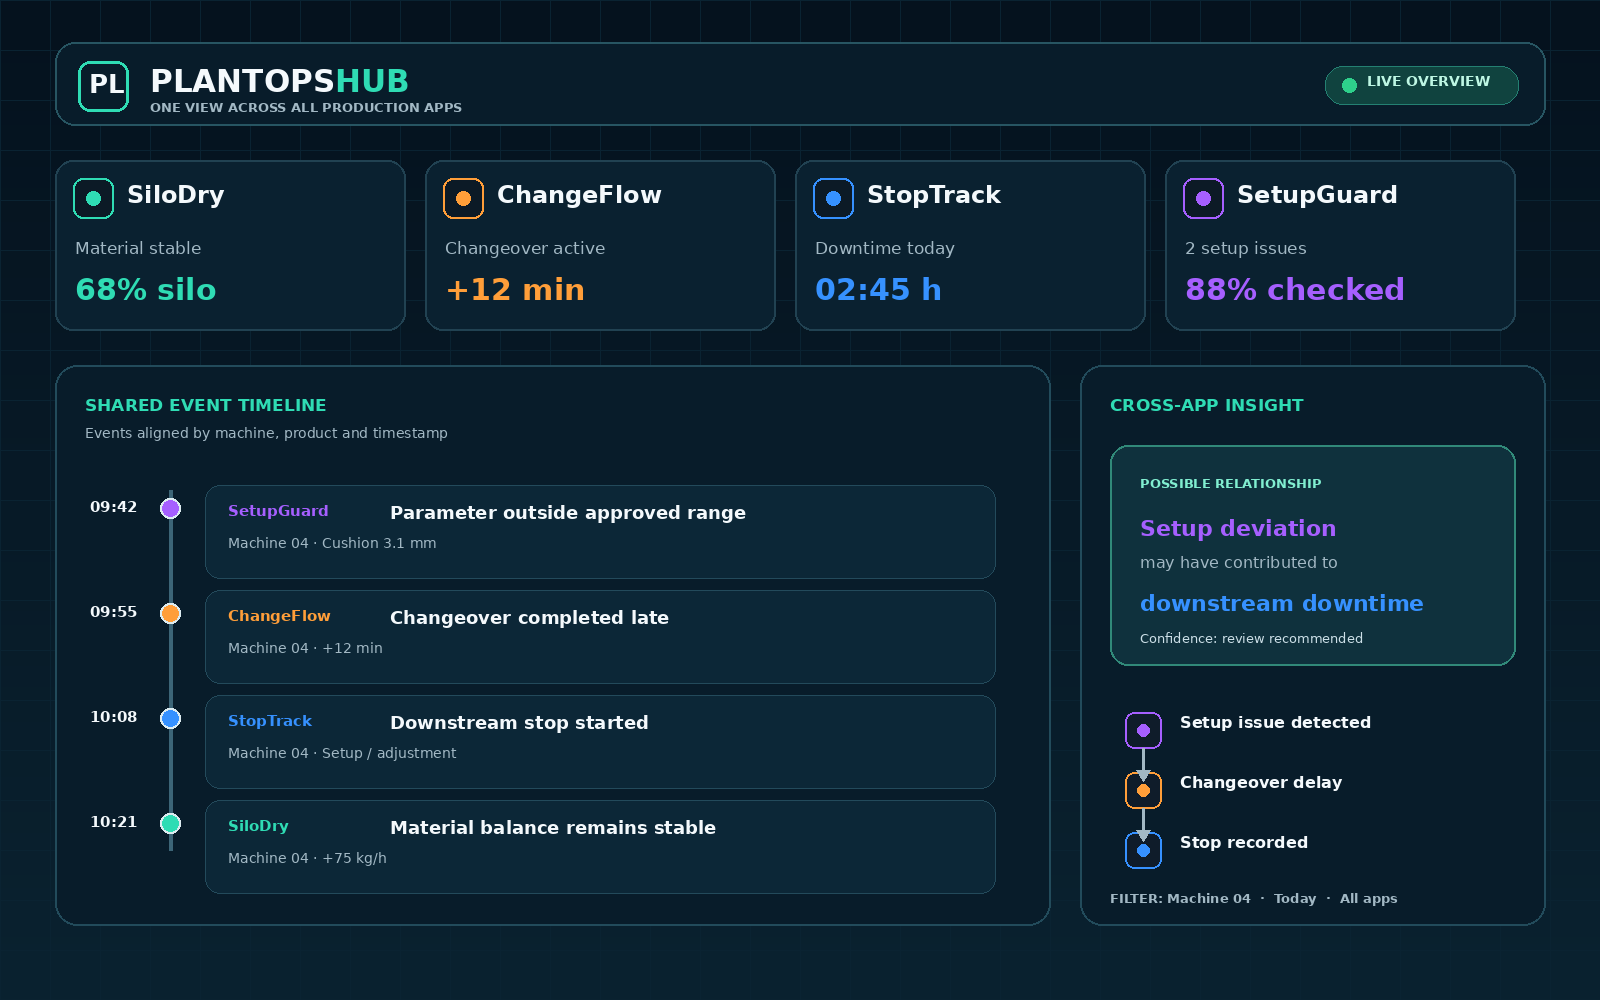The height and width of the screenshot is (1000, 1600).
Task: Open Changeover completed late event
Action: click(x=600, y=637)
